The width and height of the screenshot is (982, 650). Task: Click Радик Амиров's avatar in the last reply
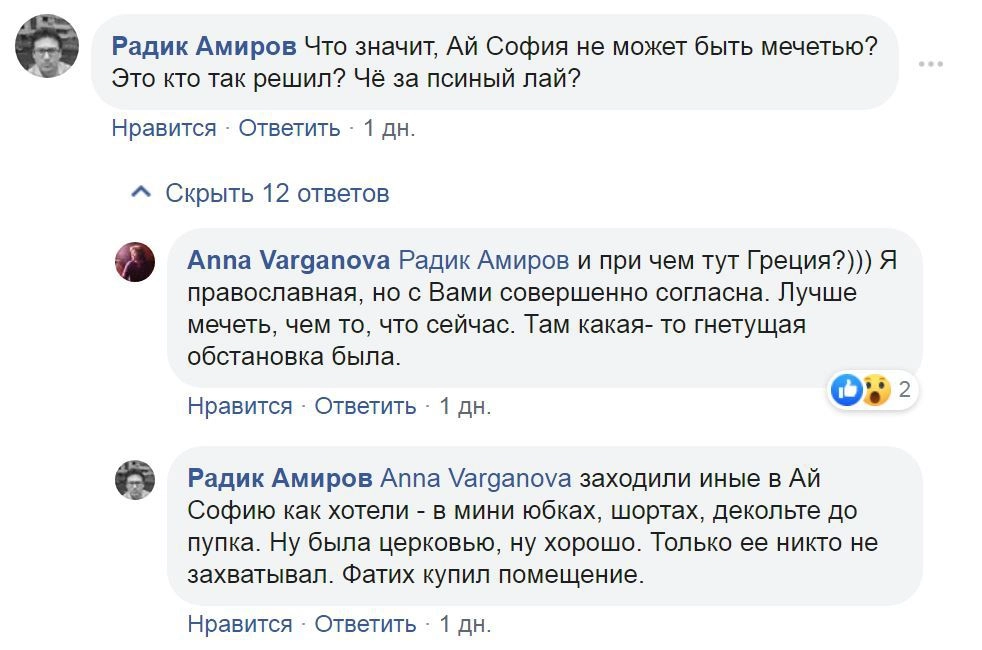(136, 480)
